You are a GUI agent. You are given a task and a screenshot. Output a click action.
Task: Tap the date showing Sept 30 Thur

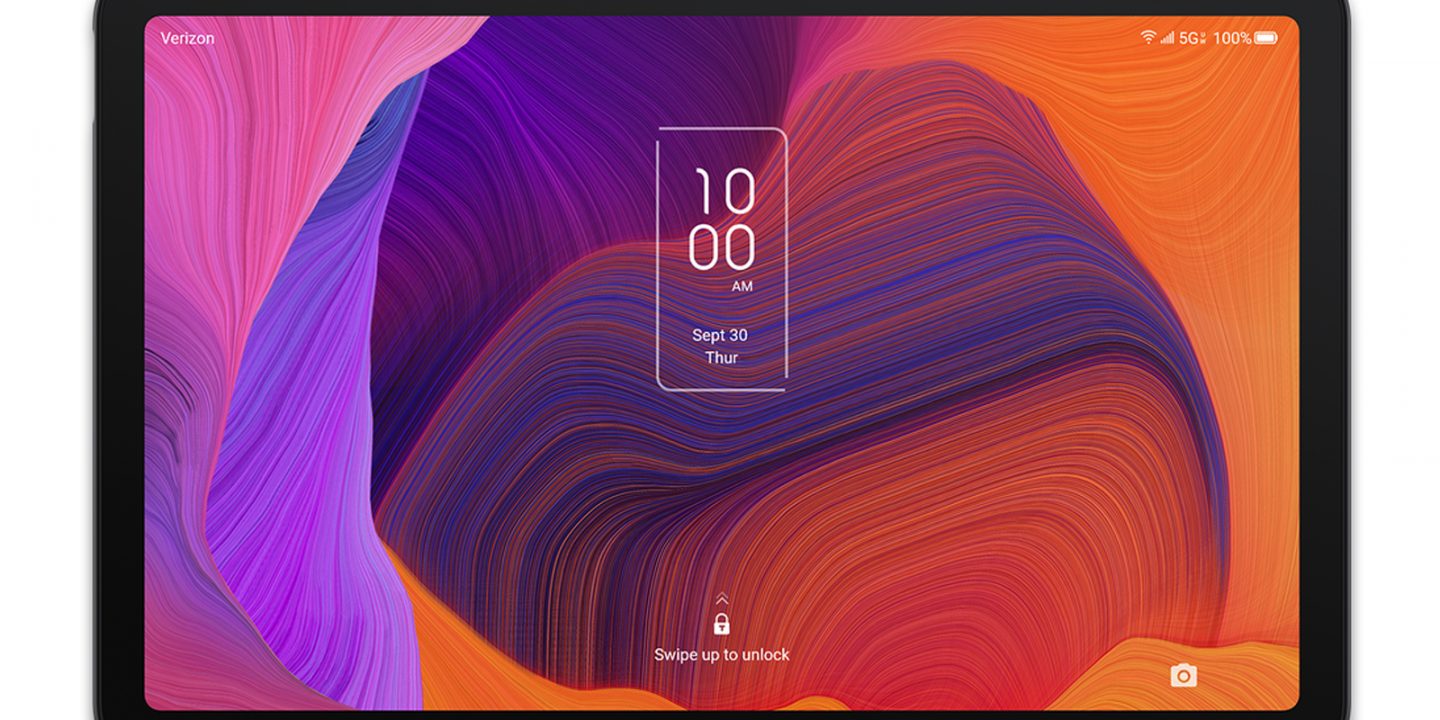[x=722, y=345]
